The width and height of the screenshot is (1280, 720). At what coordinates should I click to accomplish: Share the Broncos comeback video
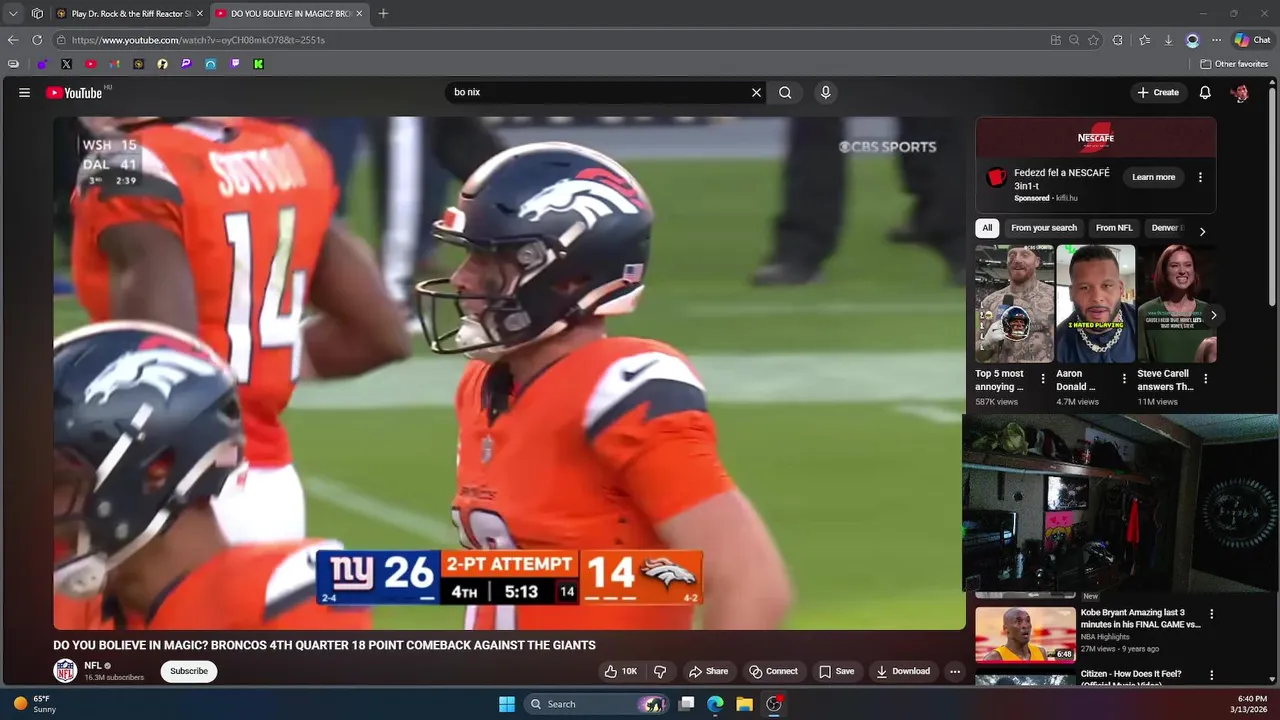point(708,671)
